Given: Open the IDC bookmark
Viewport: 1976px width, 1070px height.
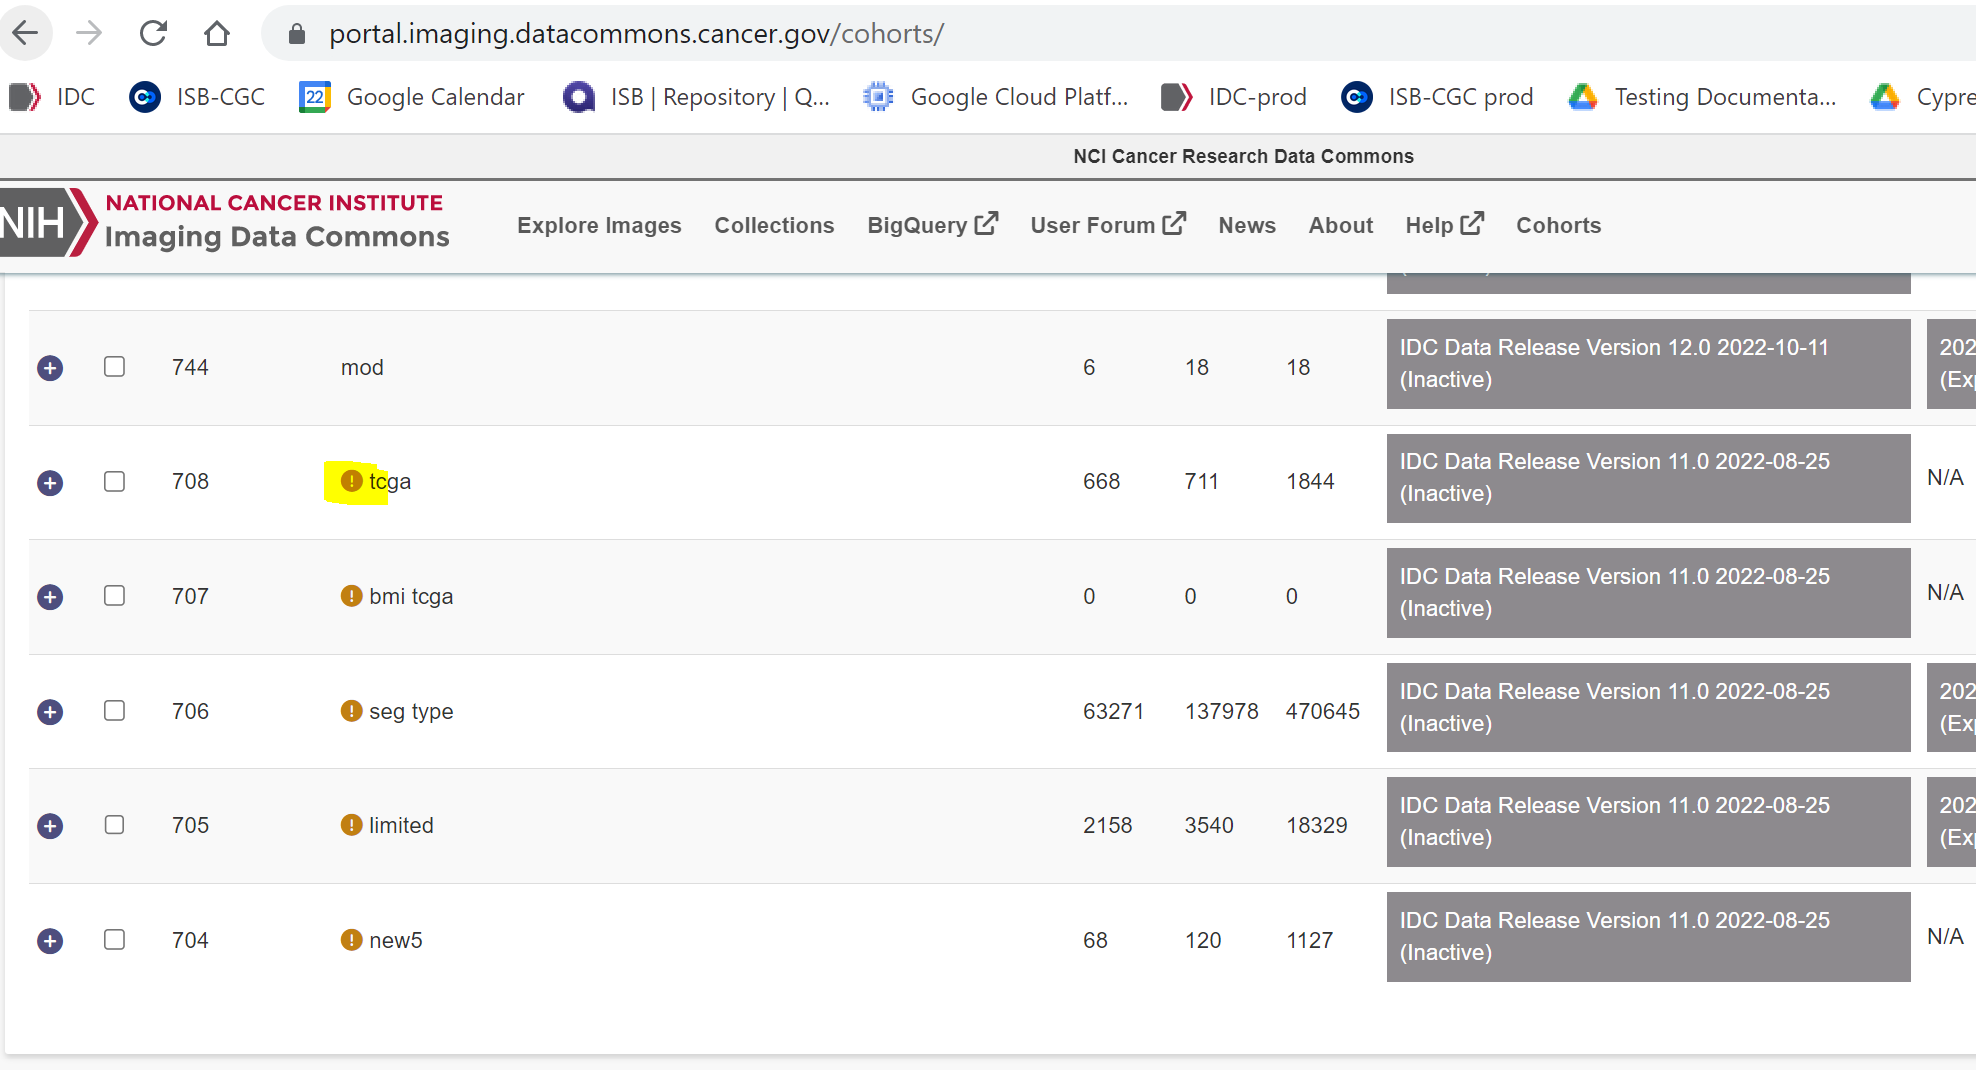Looking at the screenshot, I should [53, 96].
